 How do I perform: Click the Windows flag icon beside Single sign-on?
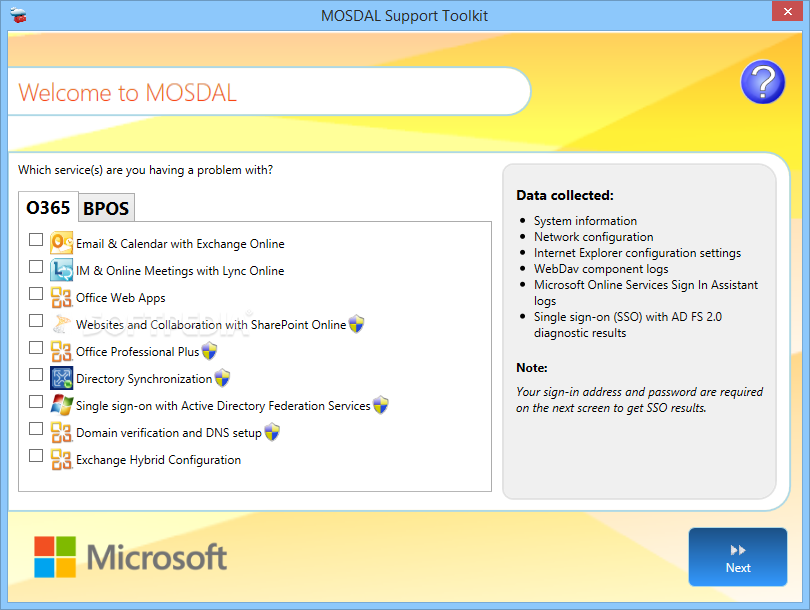click(x=61, y=405)
